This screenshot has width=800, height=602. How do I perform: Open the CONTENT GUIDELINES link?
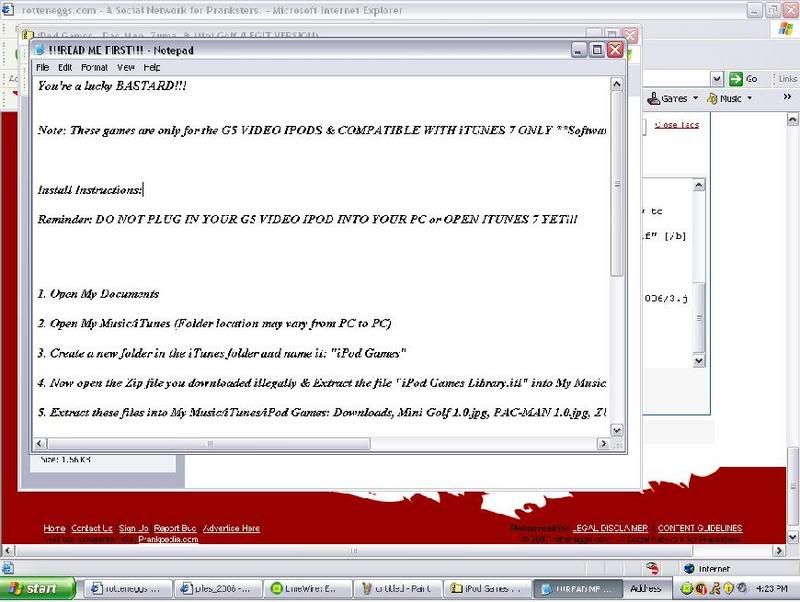700,528
